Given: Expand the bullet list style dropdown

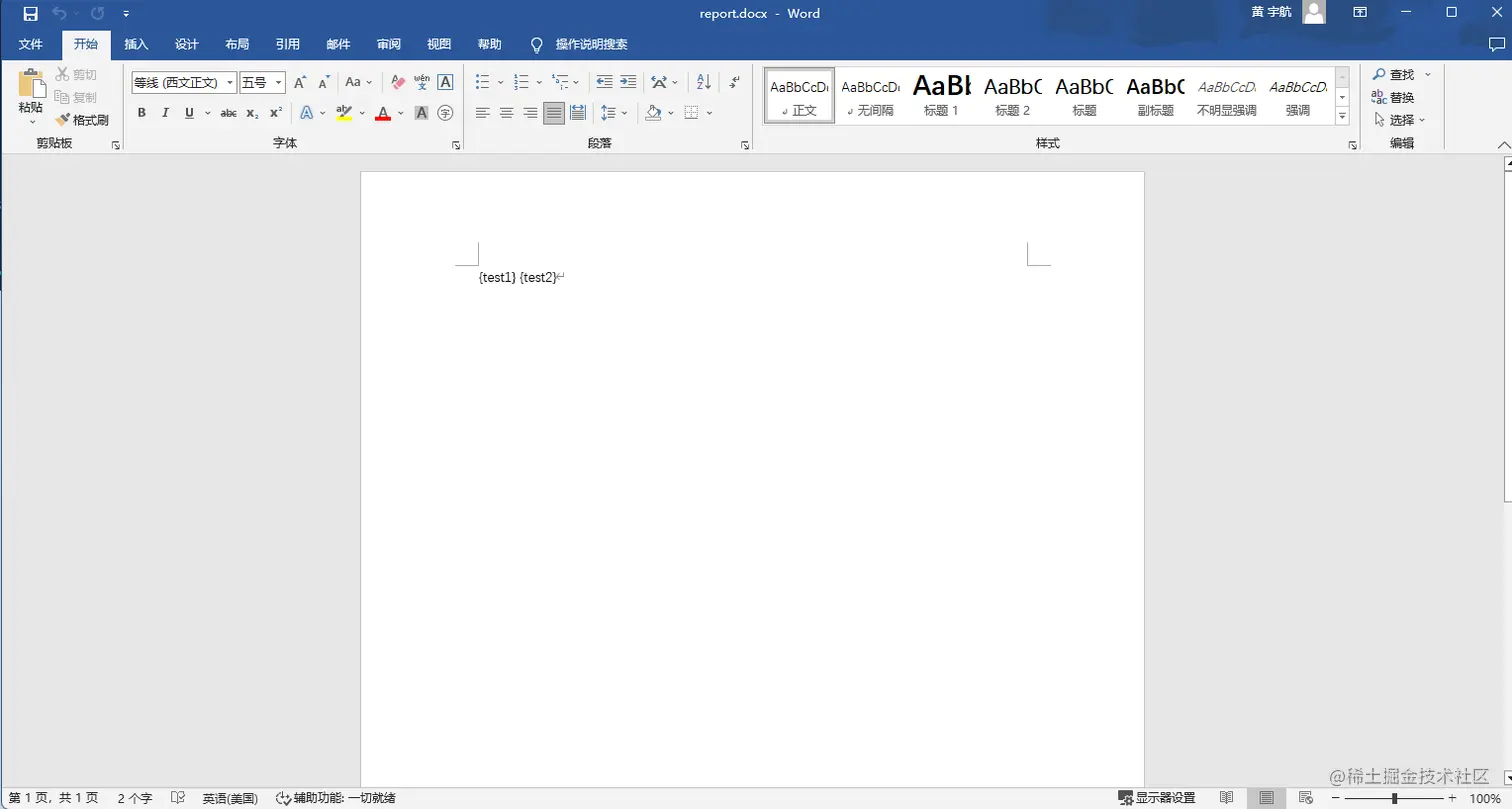Looking at the screenshot, I should 500,82.
